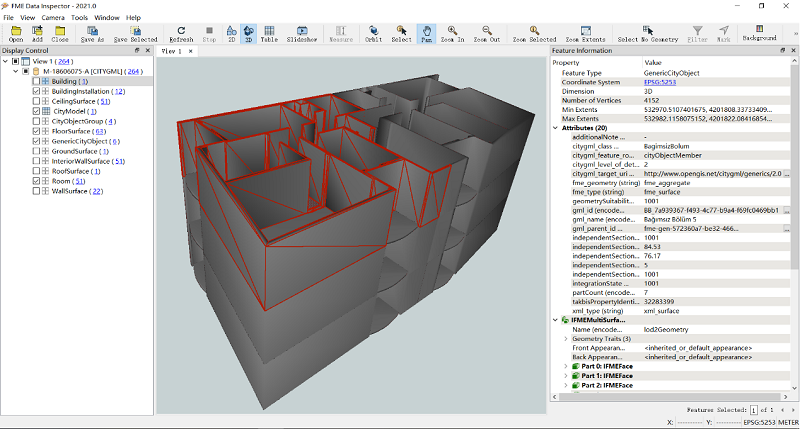The image size is (800, 429).
Task: Open the Background map tool
Action: 759,33
